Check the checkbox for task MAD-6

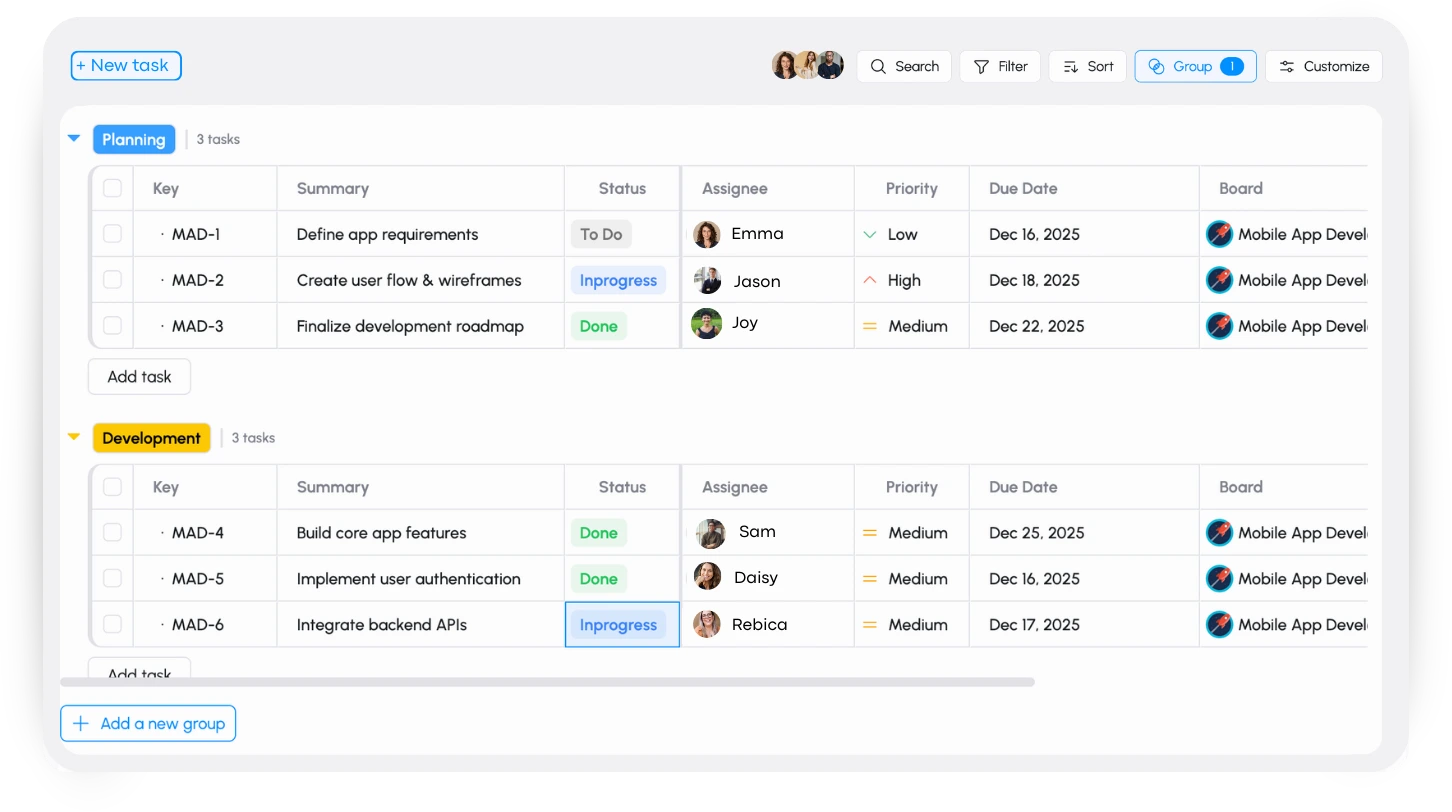pyautogui.click(x=112, y=624)
